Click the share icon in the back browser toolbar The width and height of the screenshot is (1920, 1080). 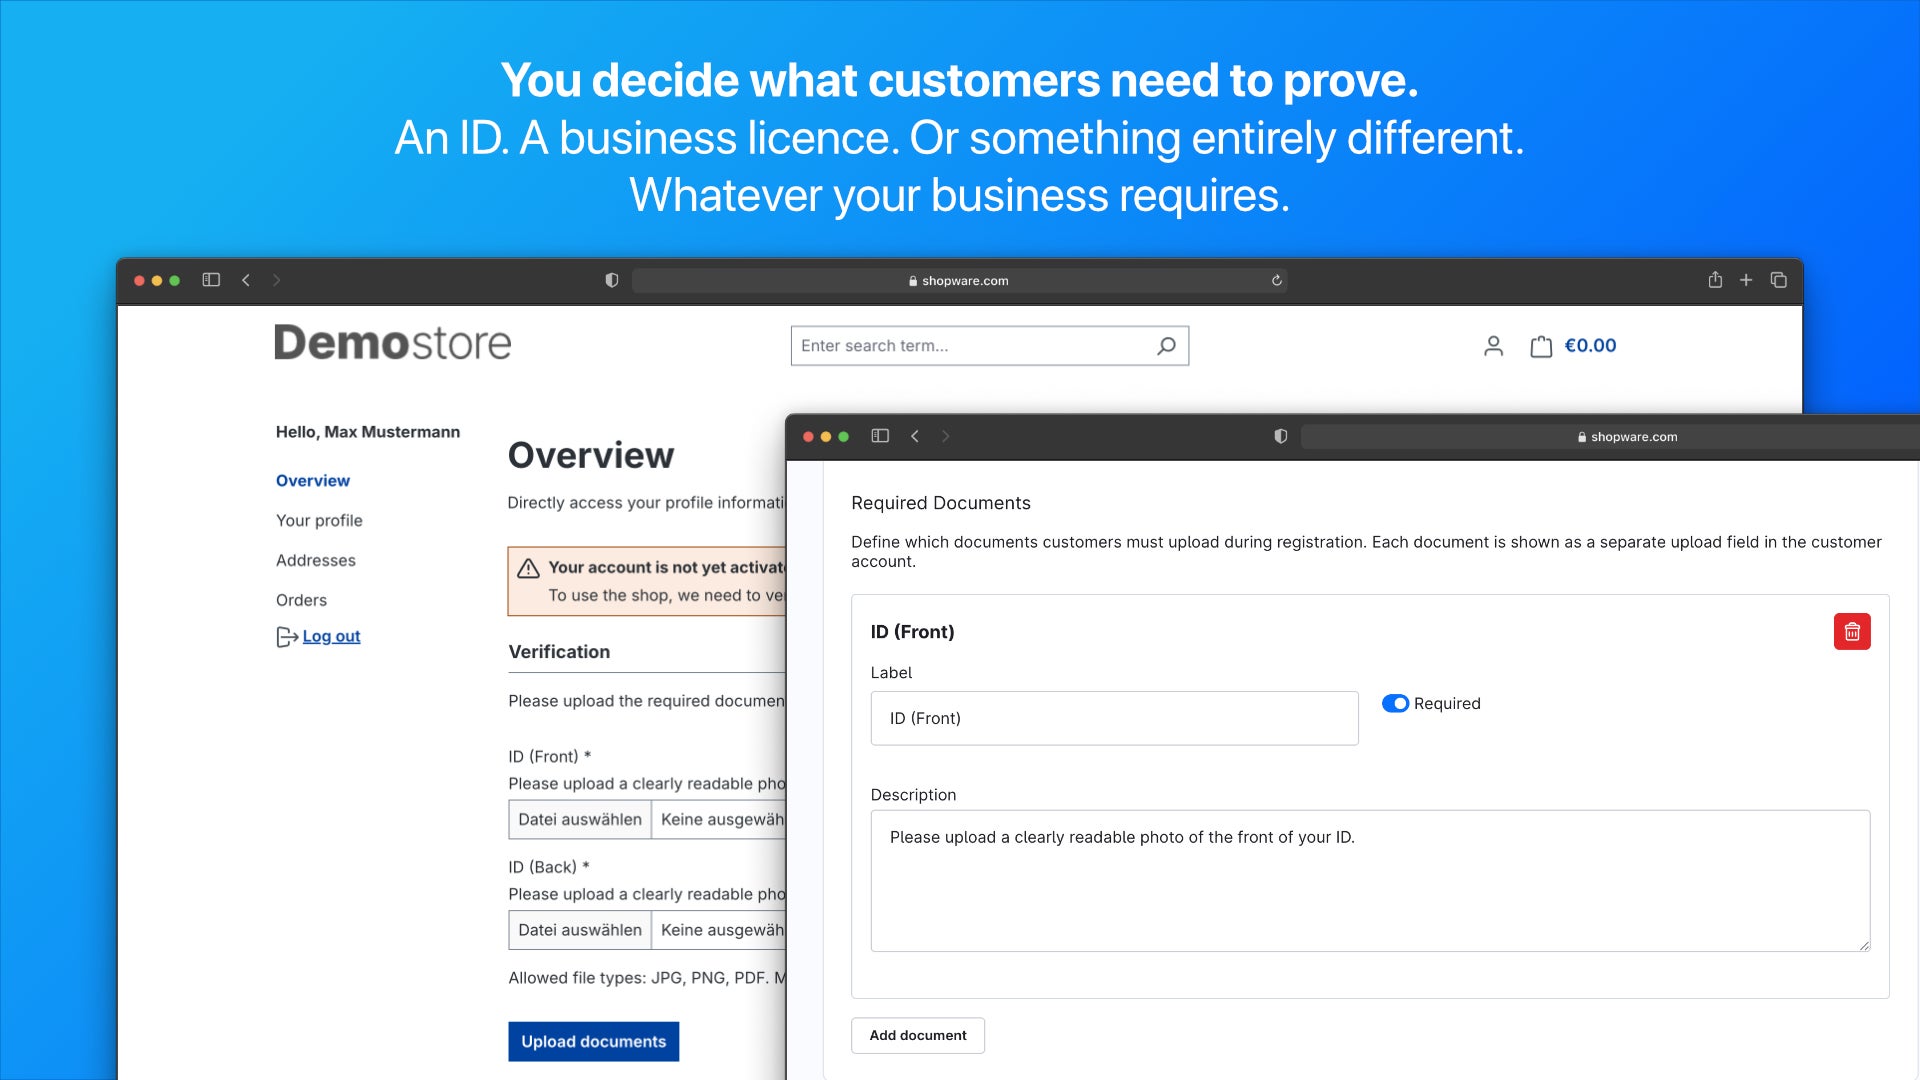click(x=1715, y=280)
